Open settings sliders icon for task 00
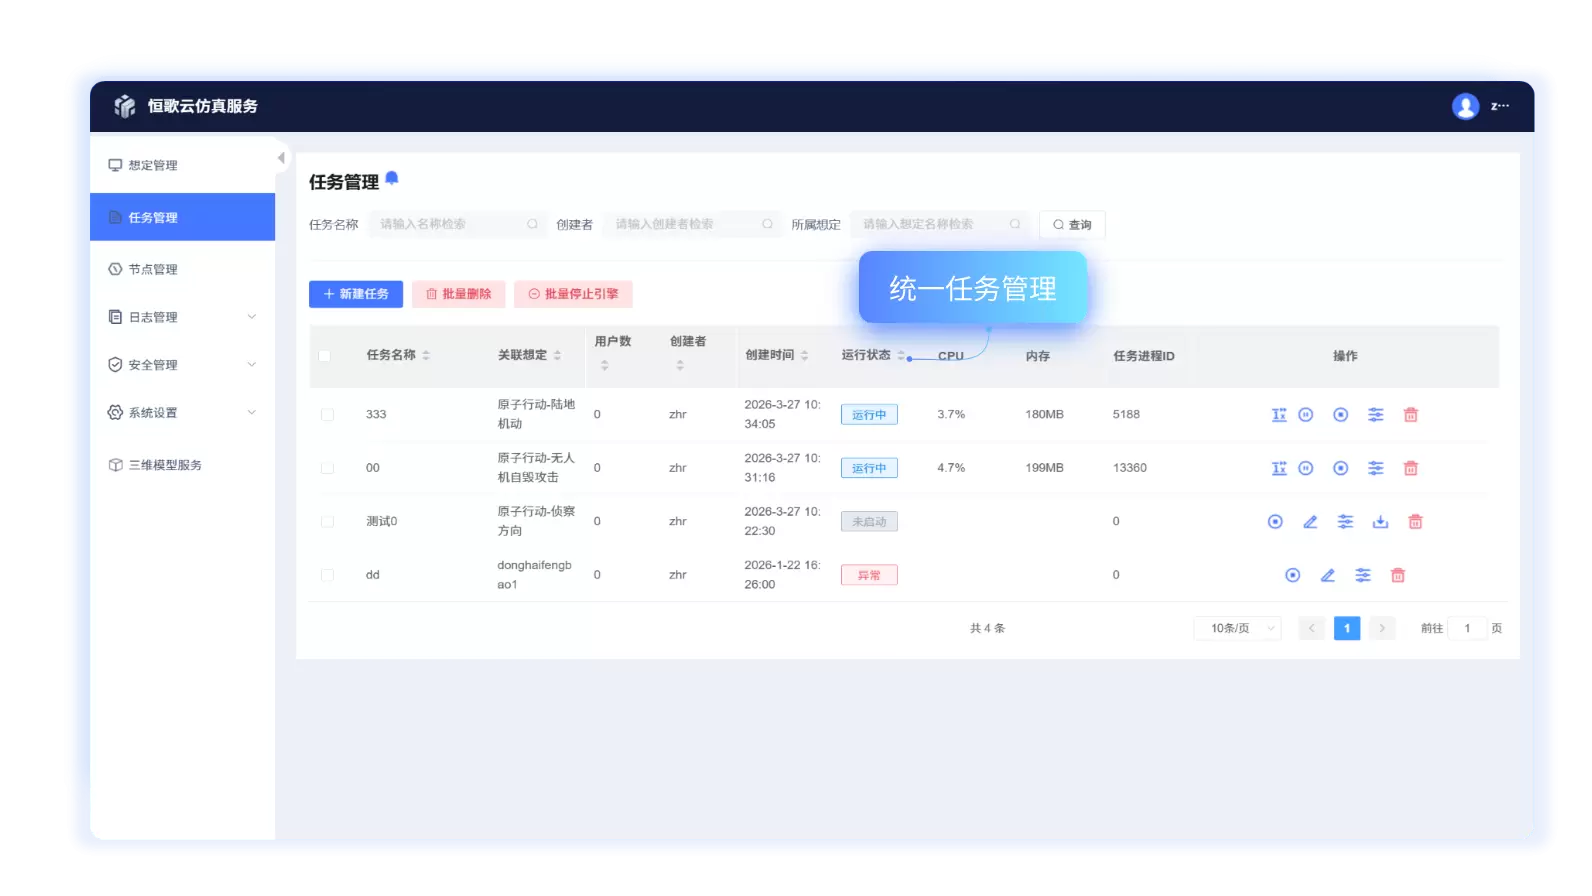Screen dimensions: 1592x896 1376,468
